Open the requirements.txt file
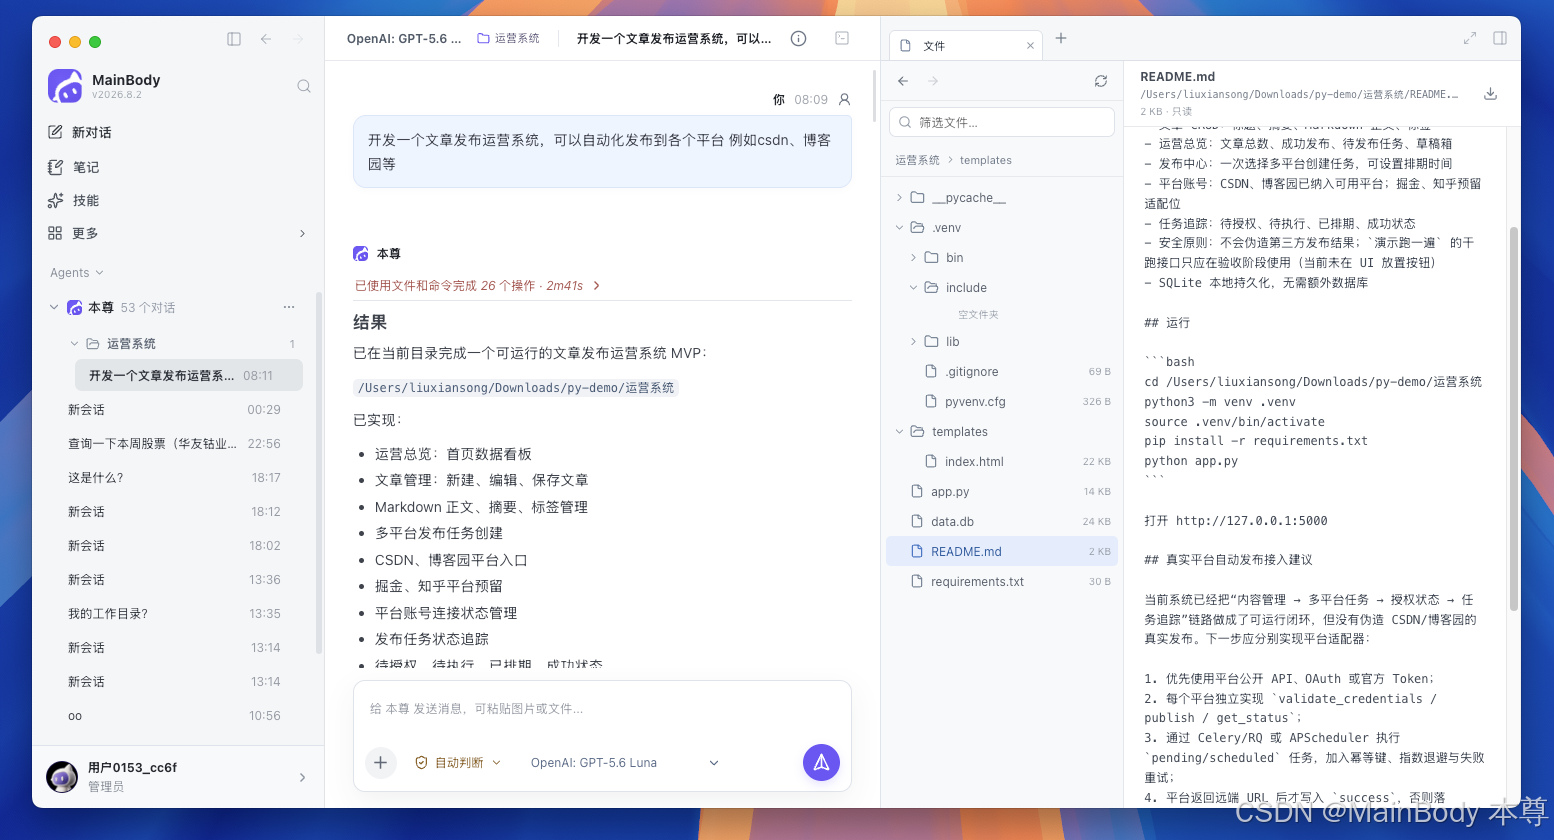Screen dimensions: 1554x840 [x=1001, y=582]
